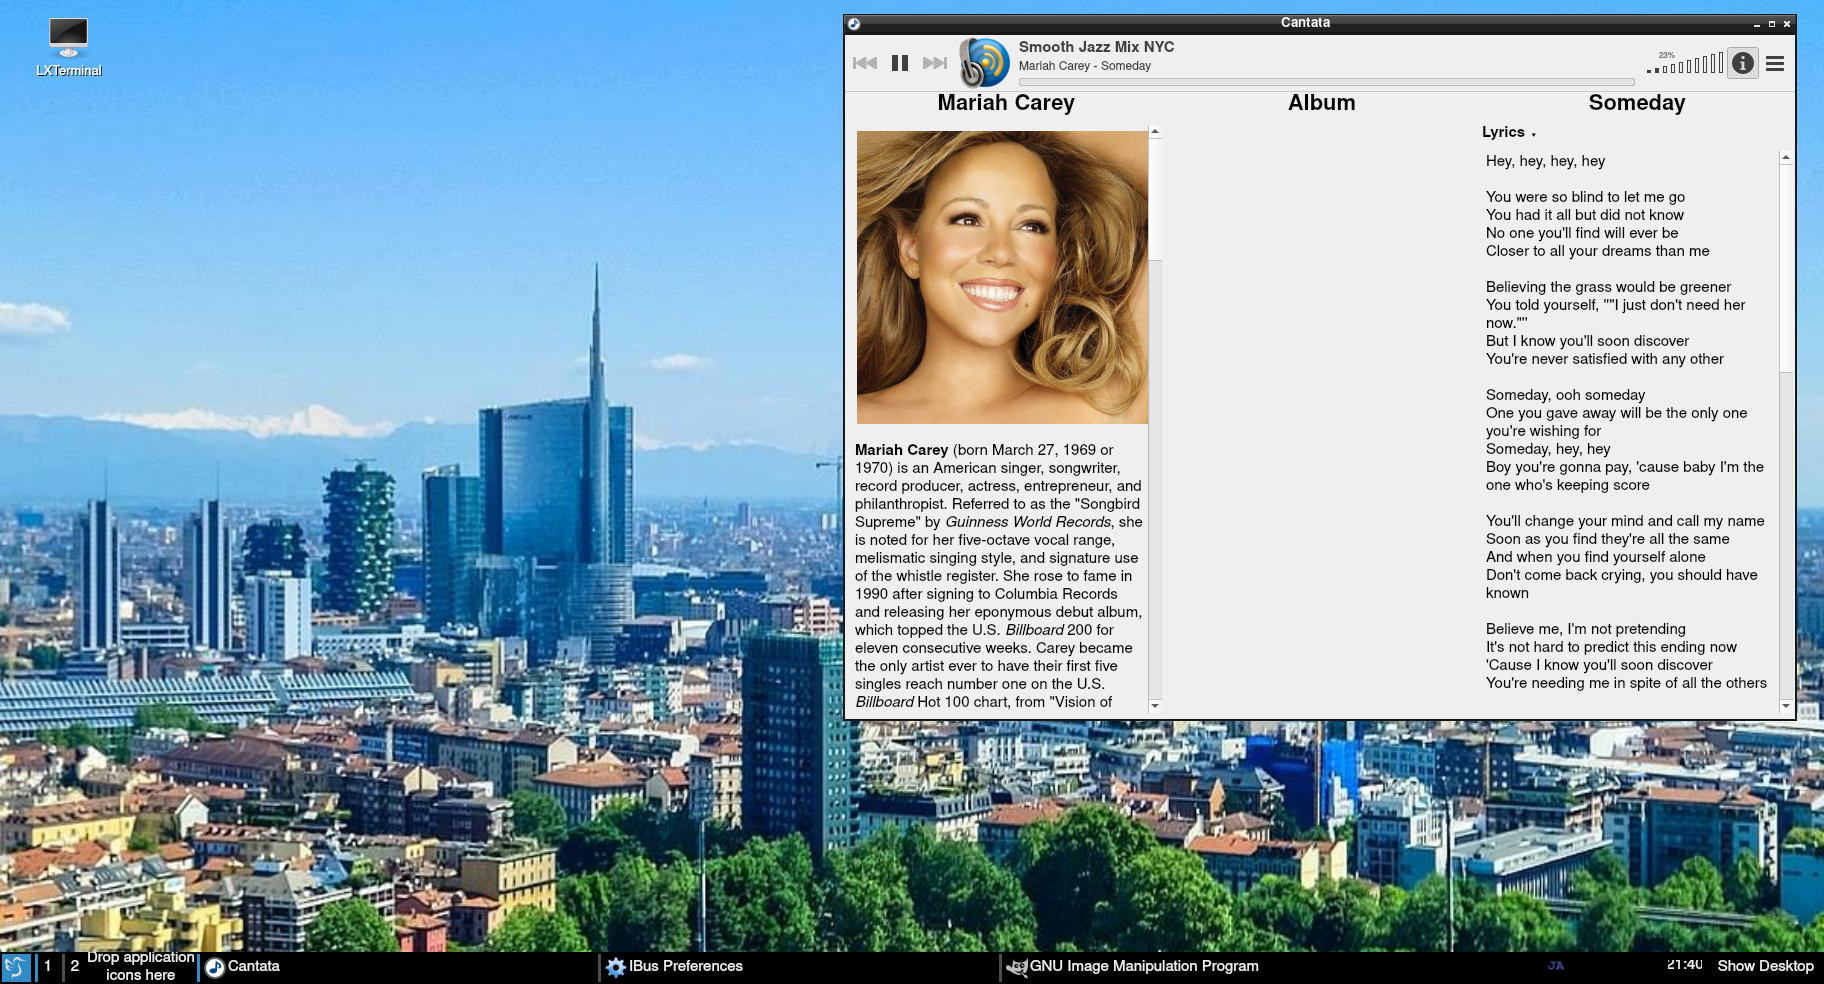Click the Mariah Carey artist photo
Screen dimensions: 1824x984
(1002, 277)
